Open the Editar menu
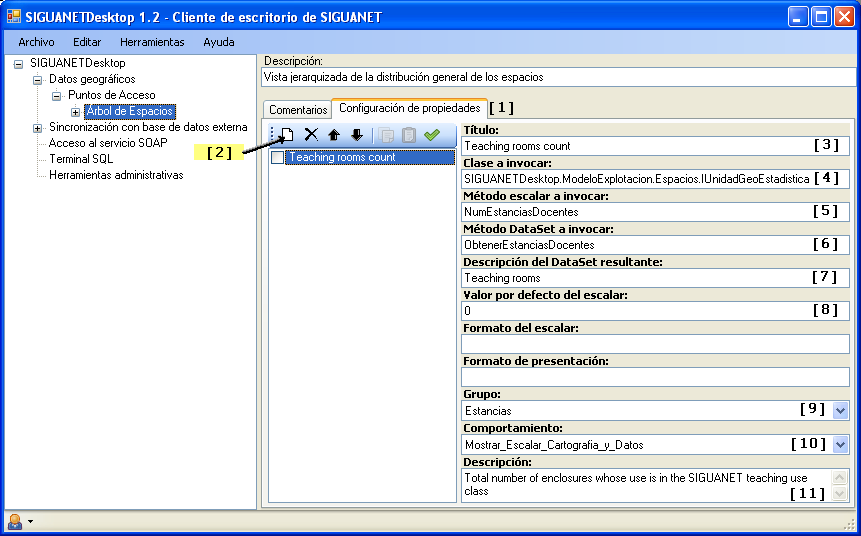 pos(87,42)
